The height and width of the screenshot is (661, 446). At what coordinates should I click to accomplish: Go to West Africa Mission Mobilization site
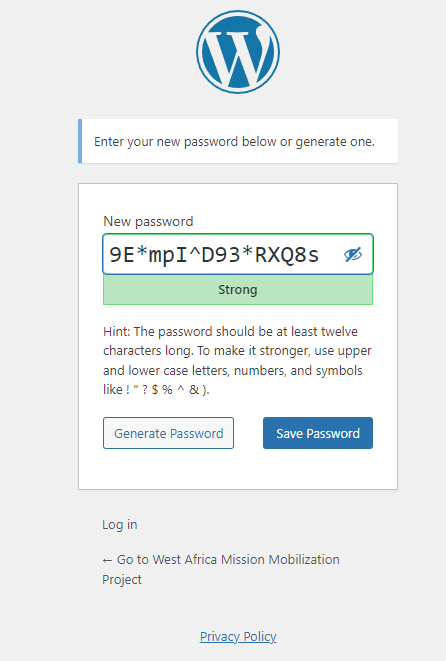[x=221, y=569]
